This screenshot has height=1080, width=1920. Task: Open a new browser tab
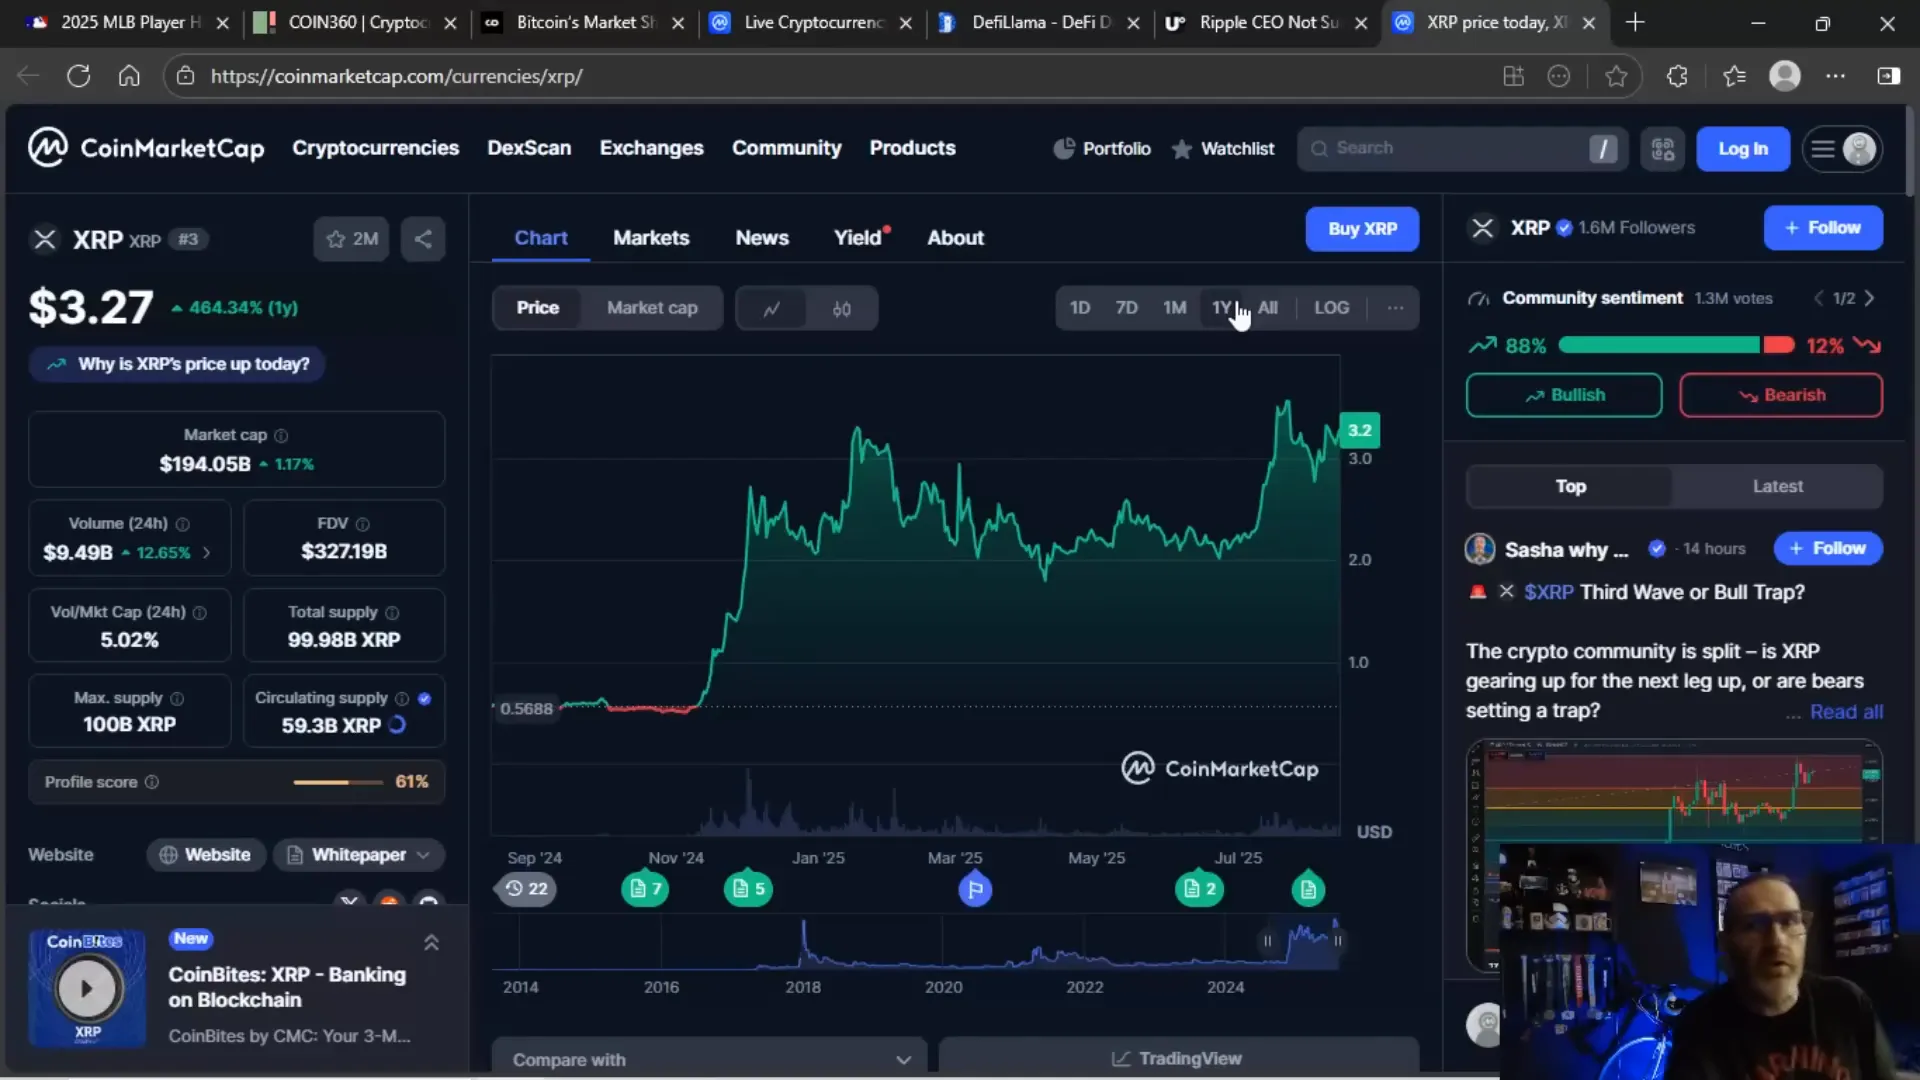point(1635,22)
